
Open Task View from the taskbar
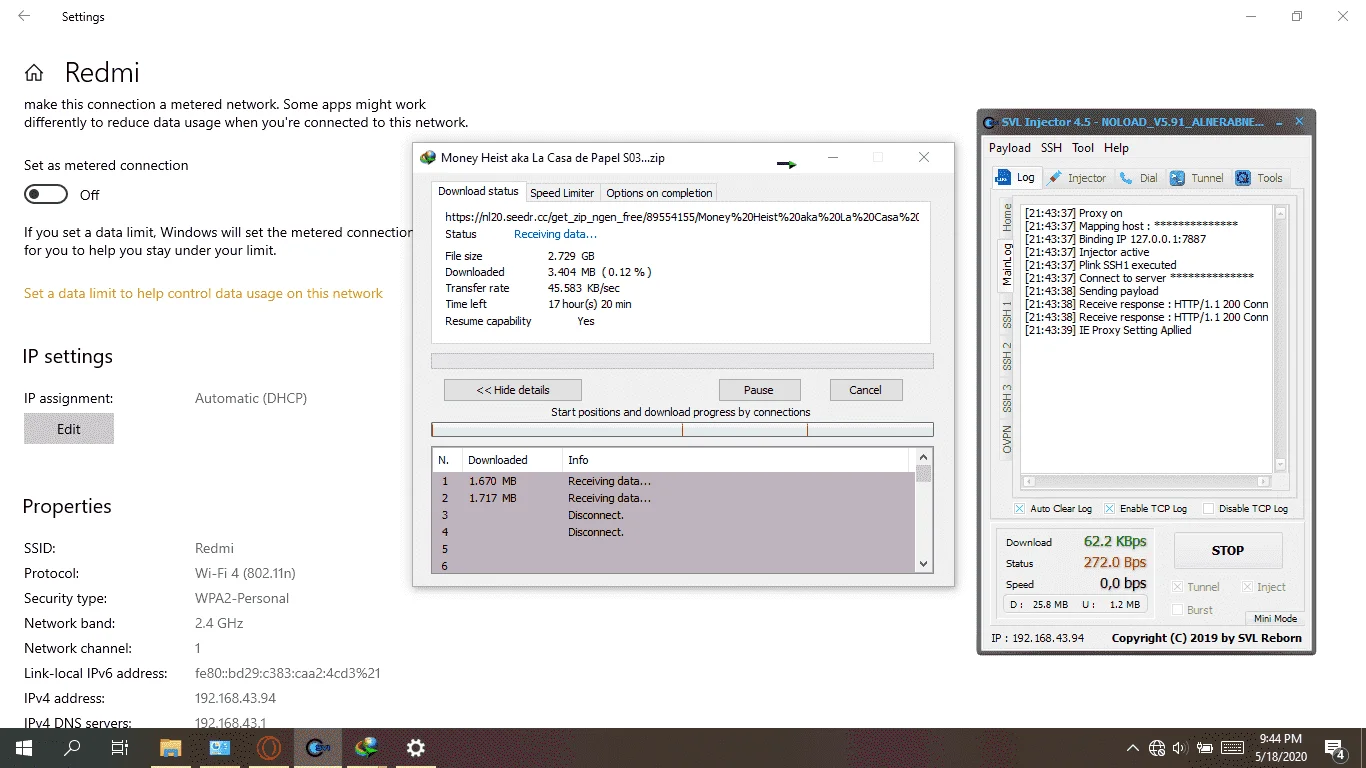click(120, 748)
